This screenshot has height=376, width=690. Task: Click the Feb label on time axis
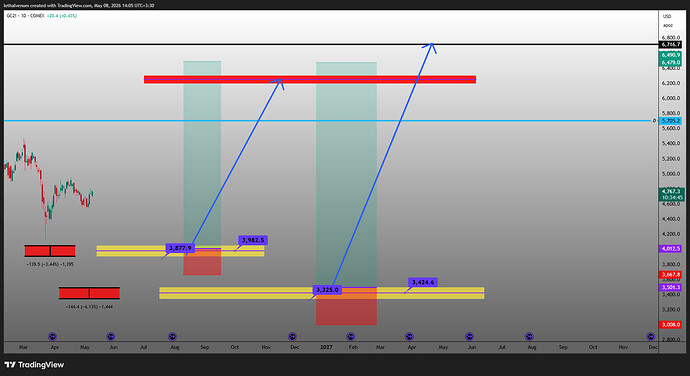tap(353, 347)
